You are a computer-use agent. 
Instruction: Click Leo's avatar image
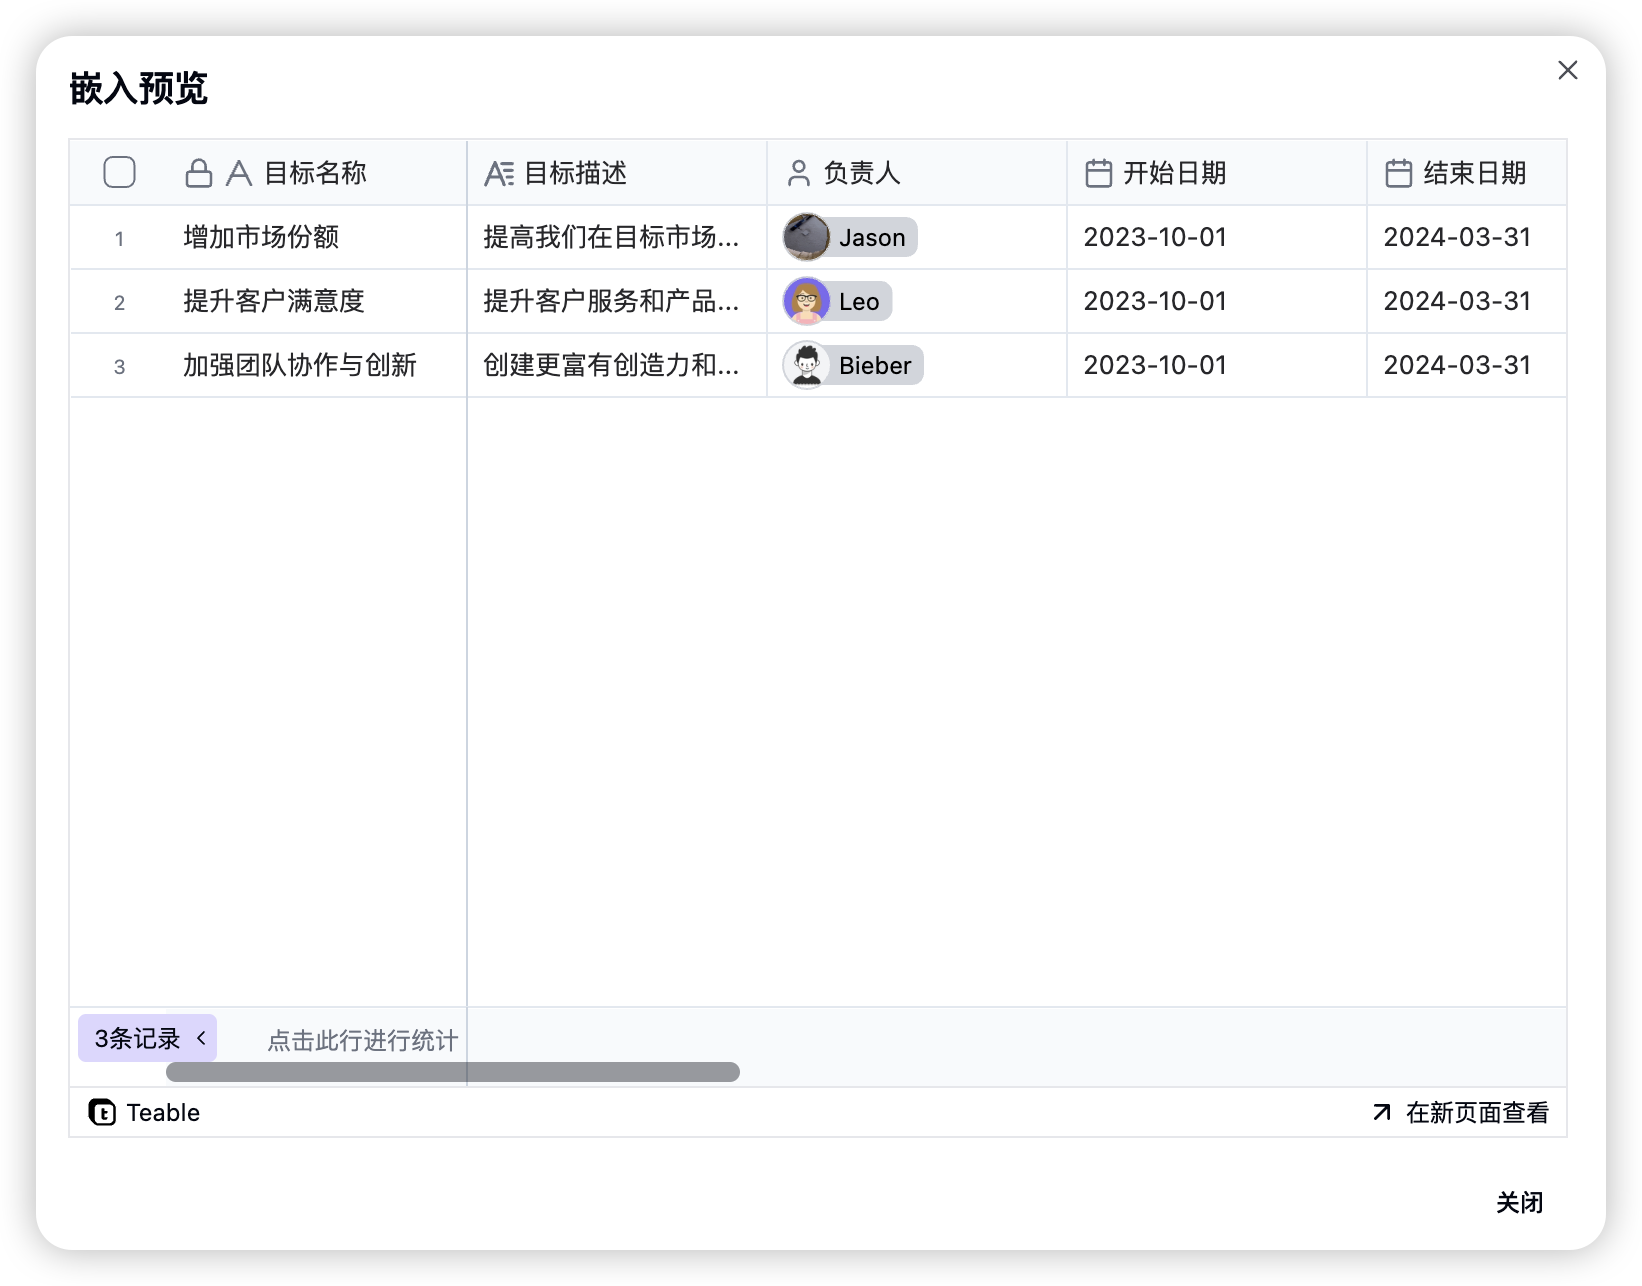coord(806,301)
